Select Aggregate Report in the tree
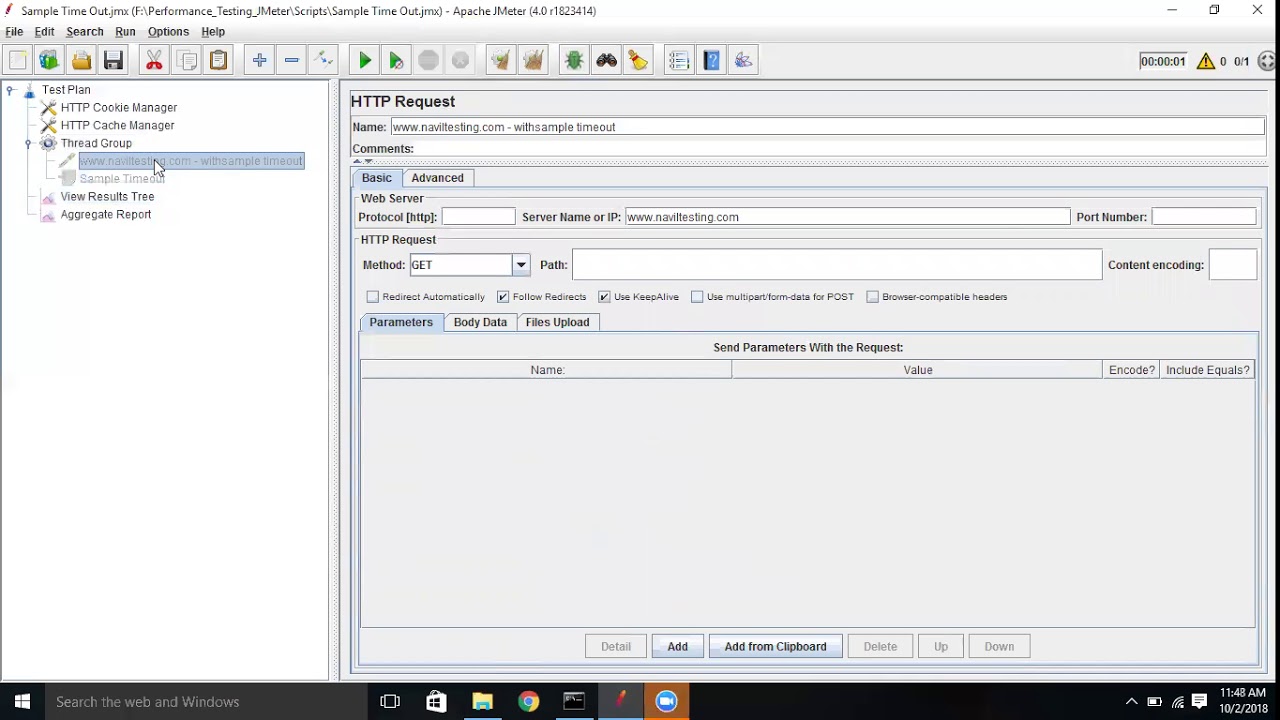Screen dimensions: 1280x720 click(x=105, y=215)
